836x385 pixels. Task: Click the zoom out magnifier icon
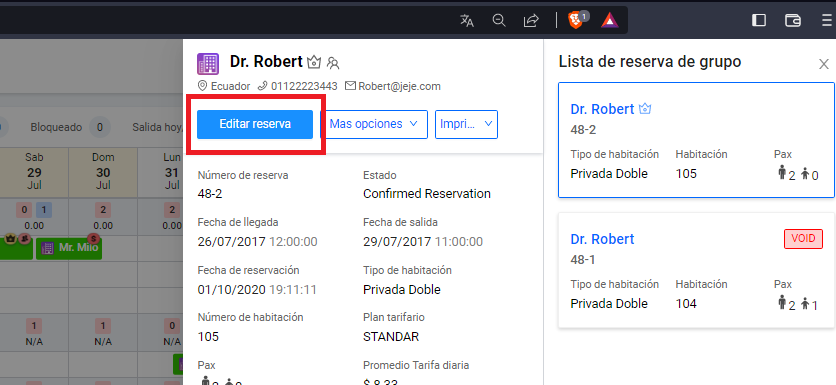tap(499, 21)
